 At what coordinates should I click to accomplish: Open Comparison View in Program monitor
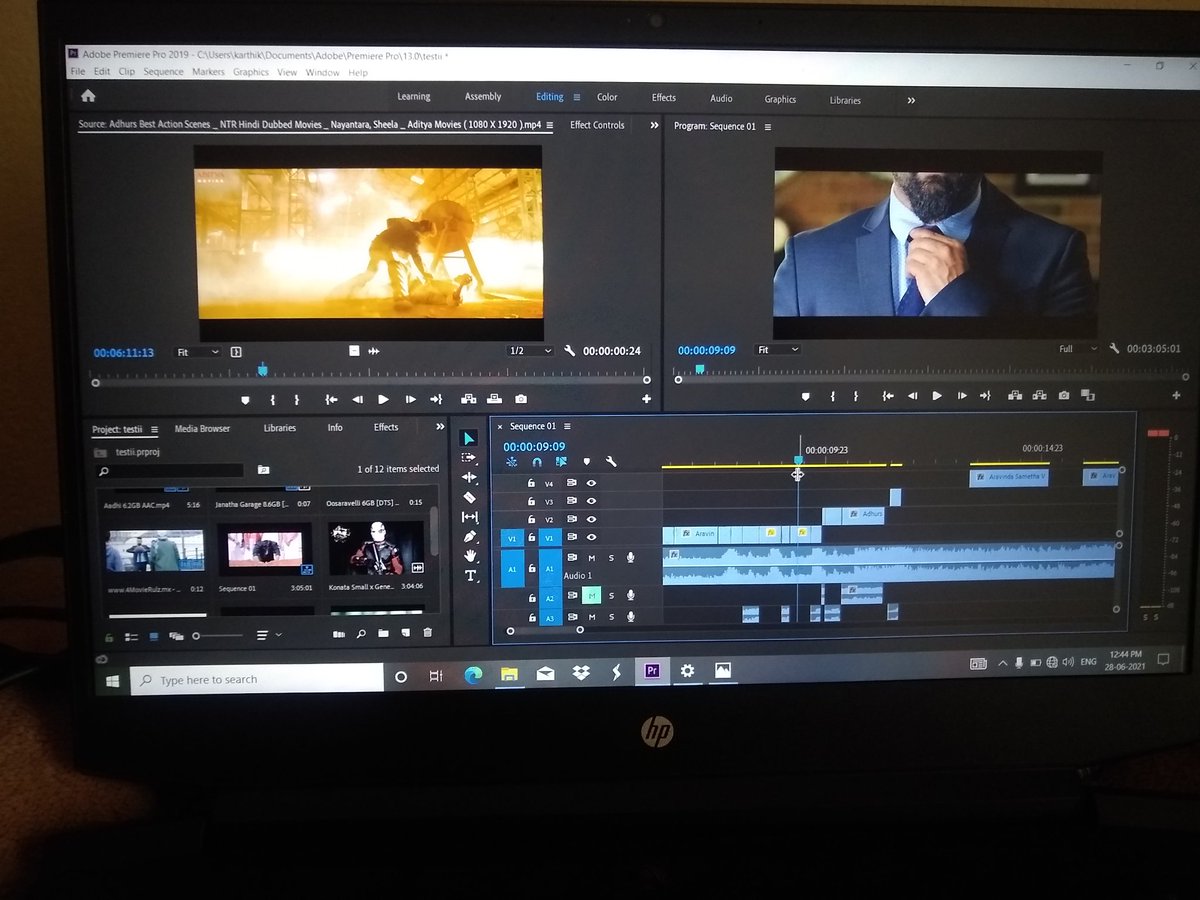pyautogui.click(x=1088, y=396)
